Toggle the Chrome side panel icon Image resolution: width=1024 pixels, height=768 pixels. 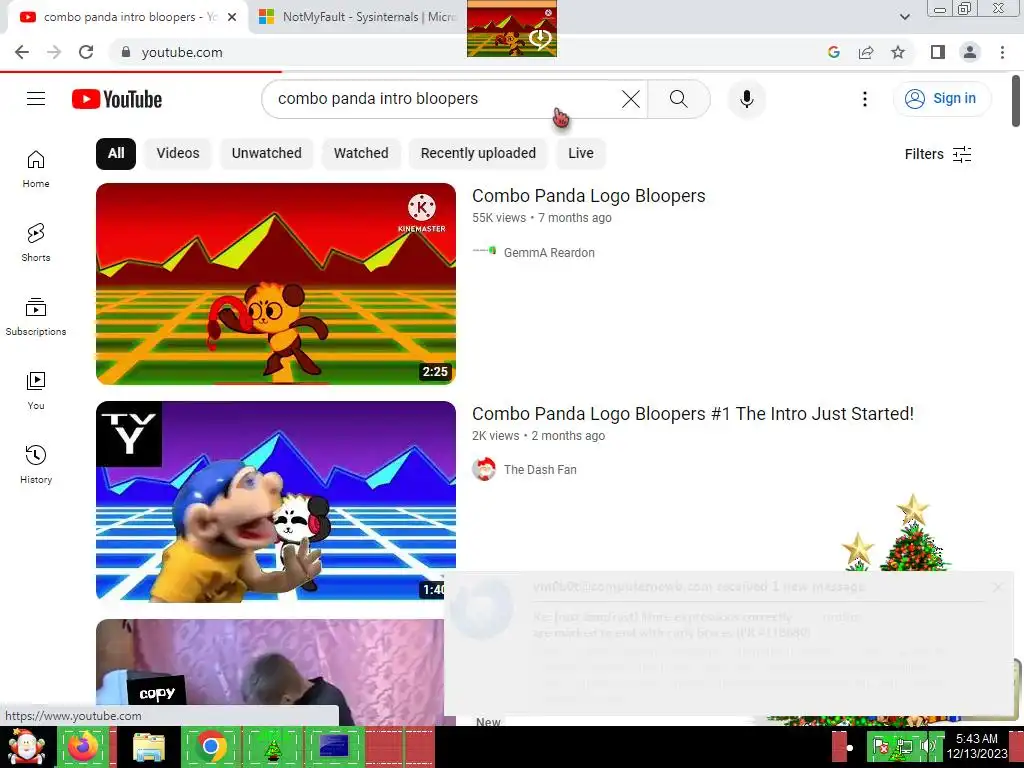tap(938, 52)
